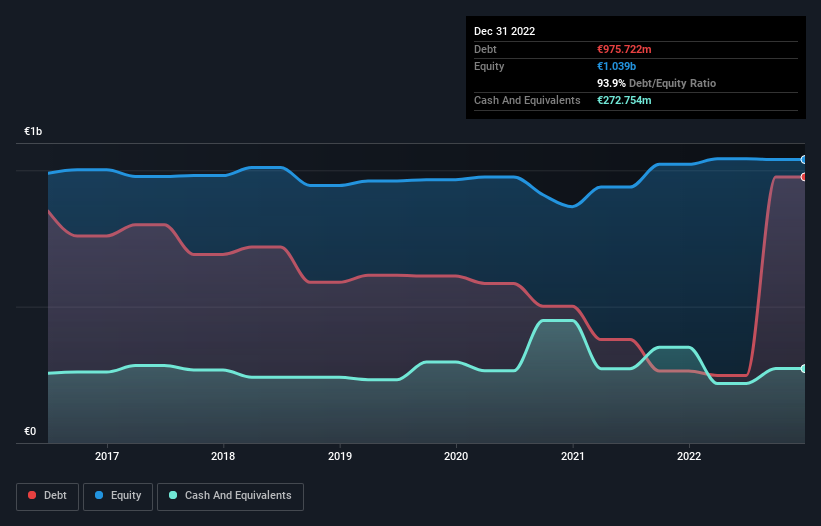This screenshot has height=526, width=821.
Task: Click the teal Cash And Equivalents legend dot
Action: click(173, 495)
